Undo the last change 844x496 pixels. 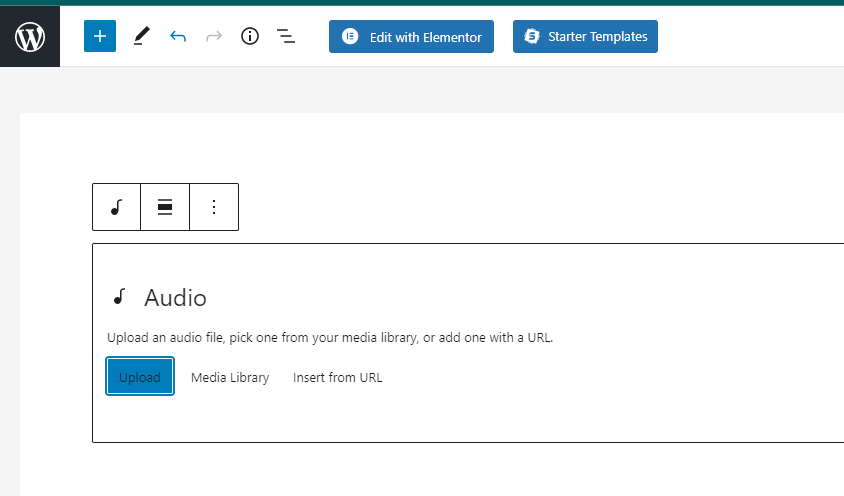click(x=178, y=36)
